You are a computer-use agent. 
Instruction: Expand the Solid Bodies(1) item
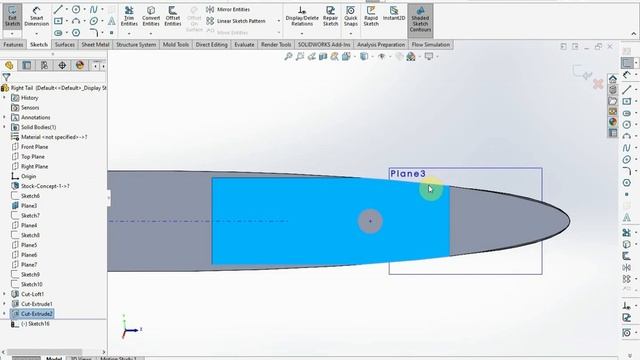(4, 127)
